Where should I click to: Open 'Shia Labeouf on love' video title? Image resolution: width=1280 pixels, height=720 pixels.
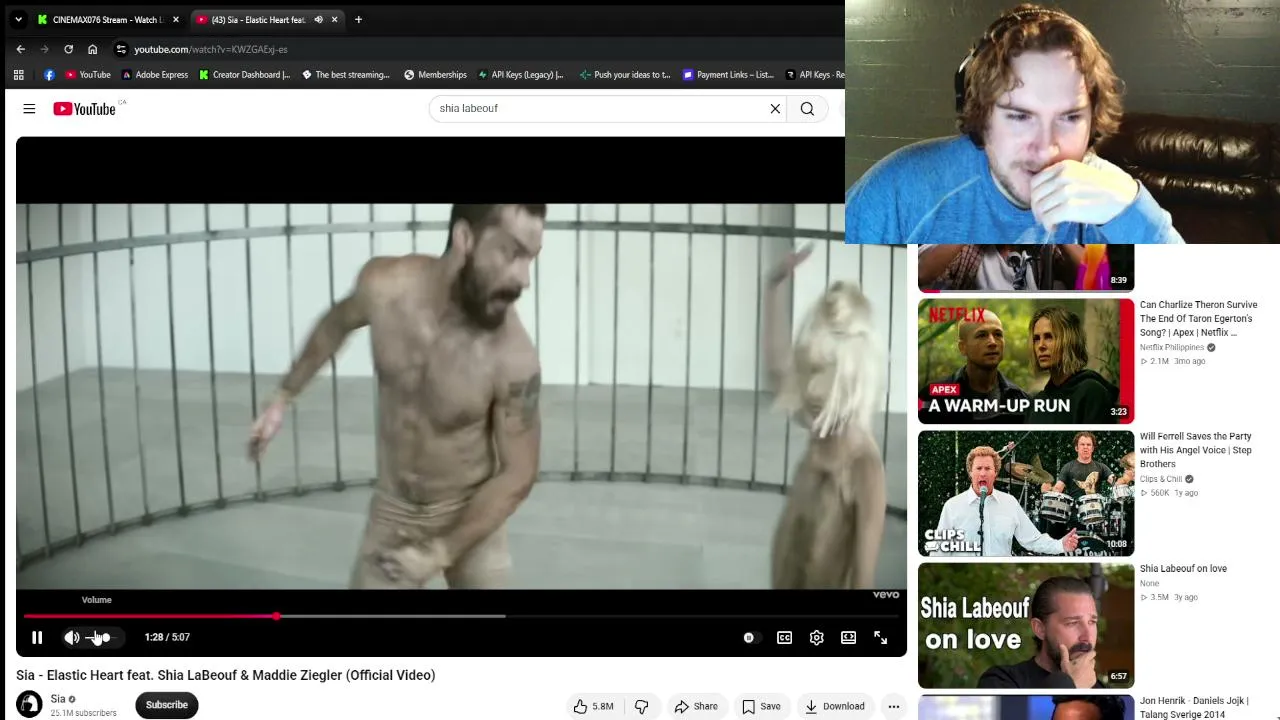[x=1183, y=569]
